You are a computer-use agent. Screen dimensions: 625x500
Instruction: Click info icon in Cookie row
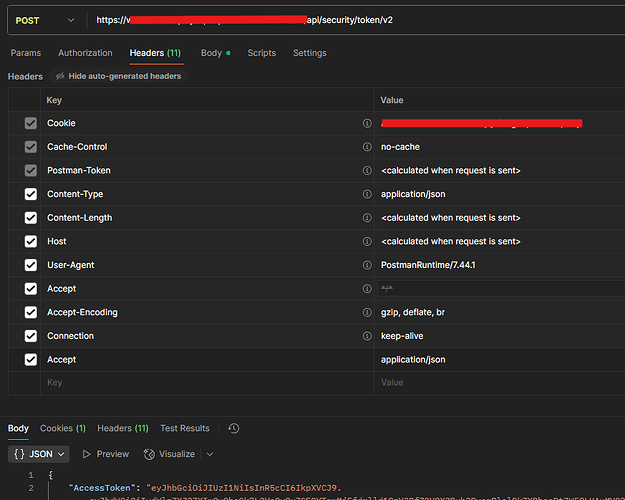(367, 124)
